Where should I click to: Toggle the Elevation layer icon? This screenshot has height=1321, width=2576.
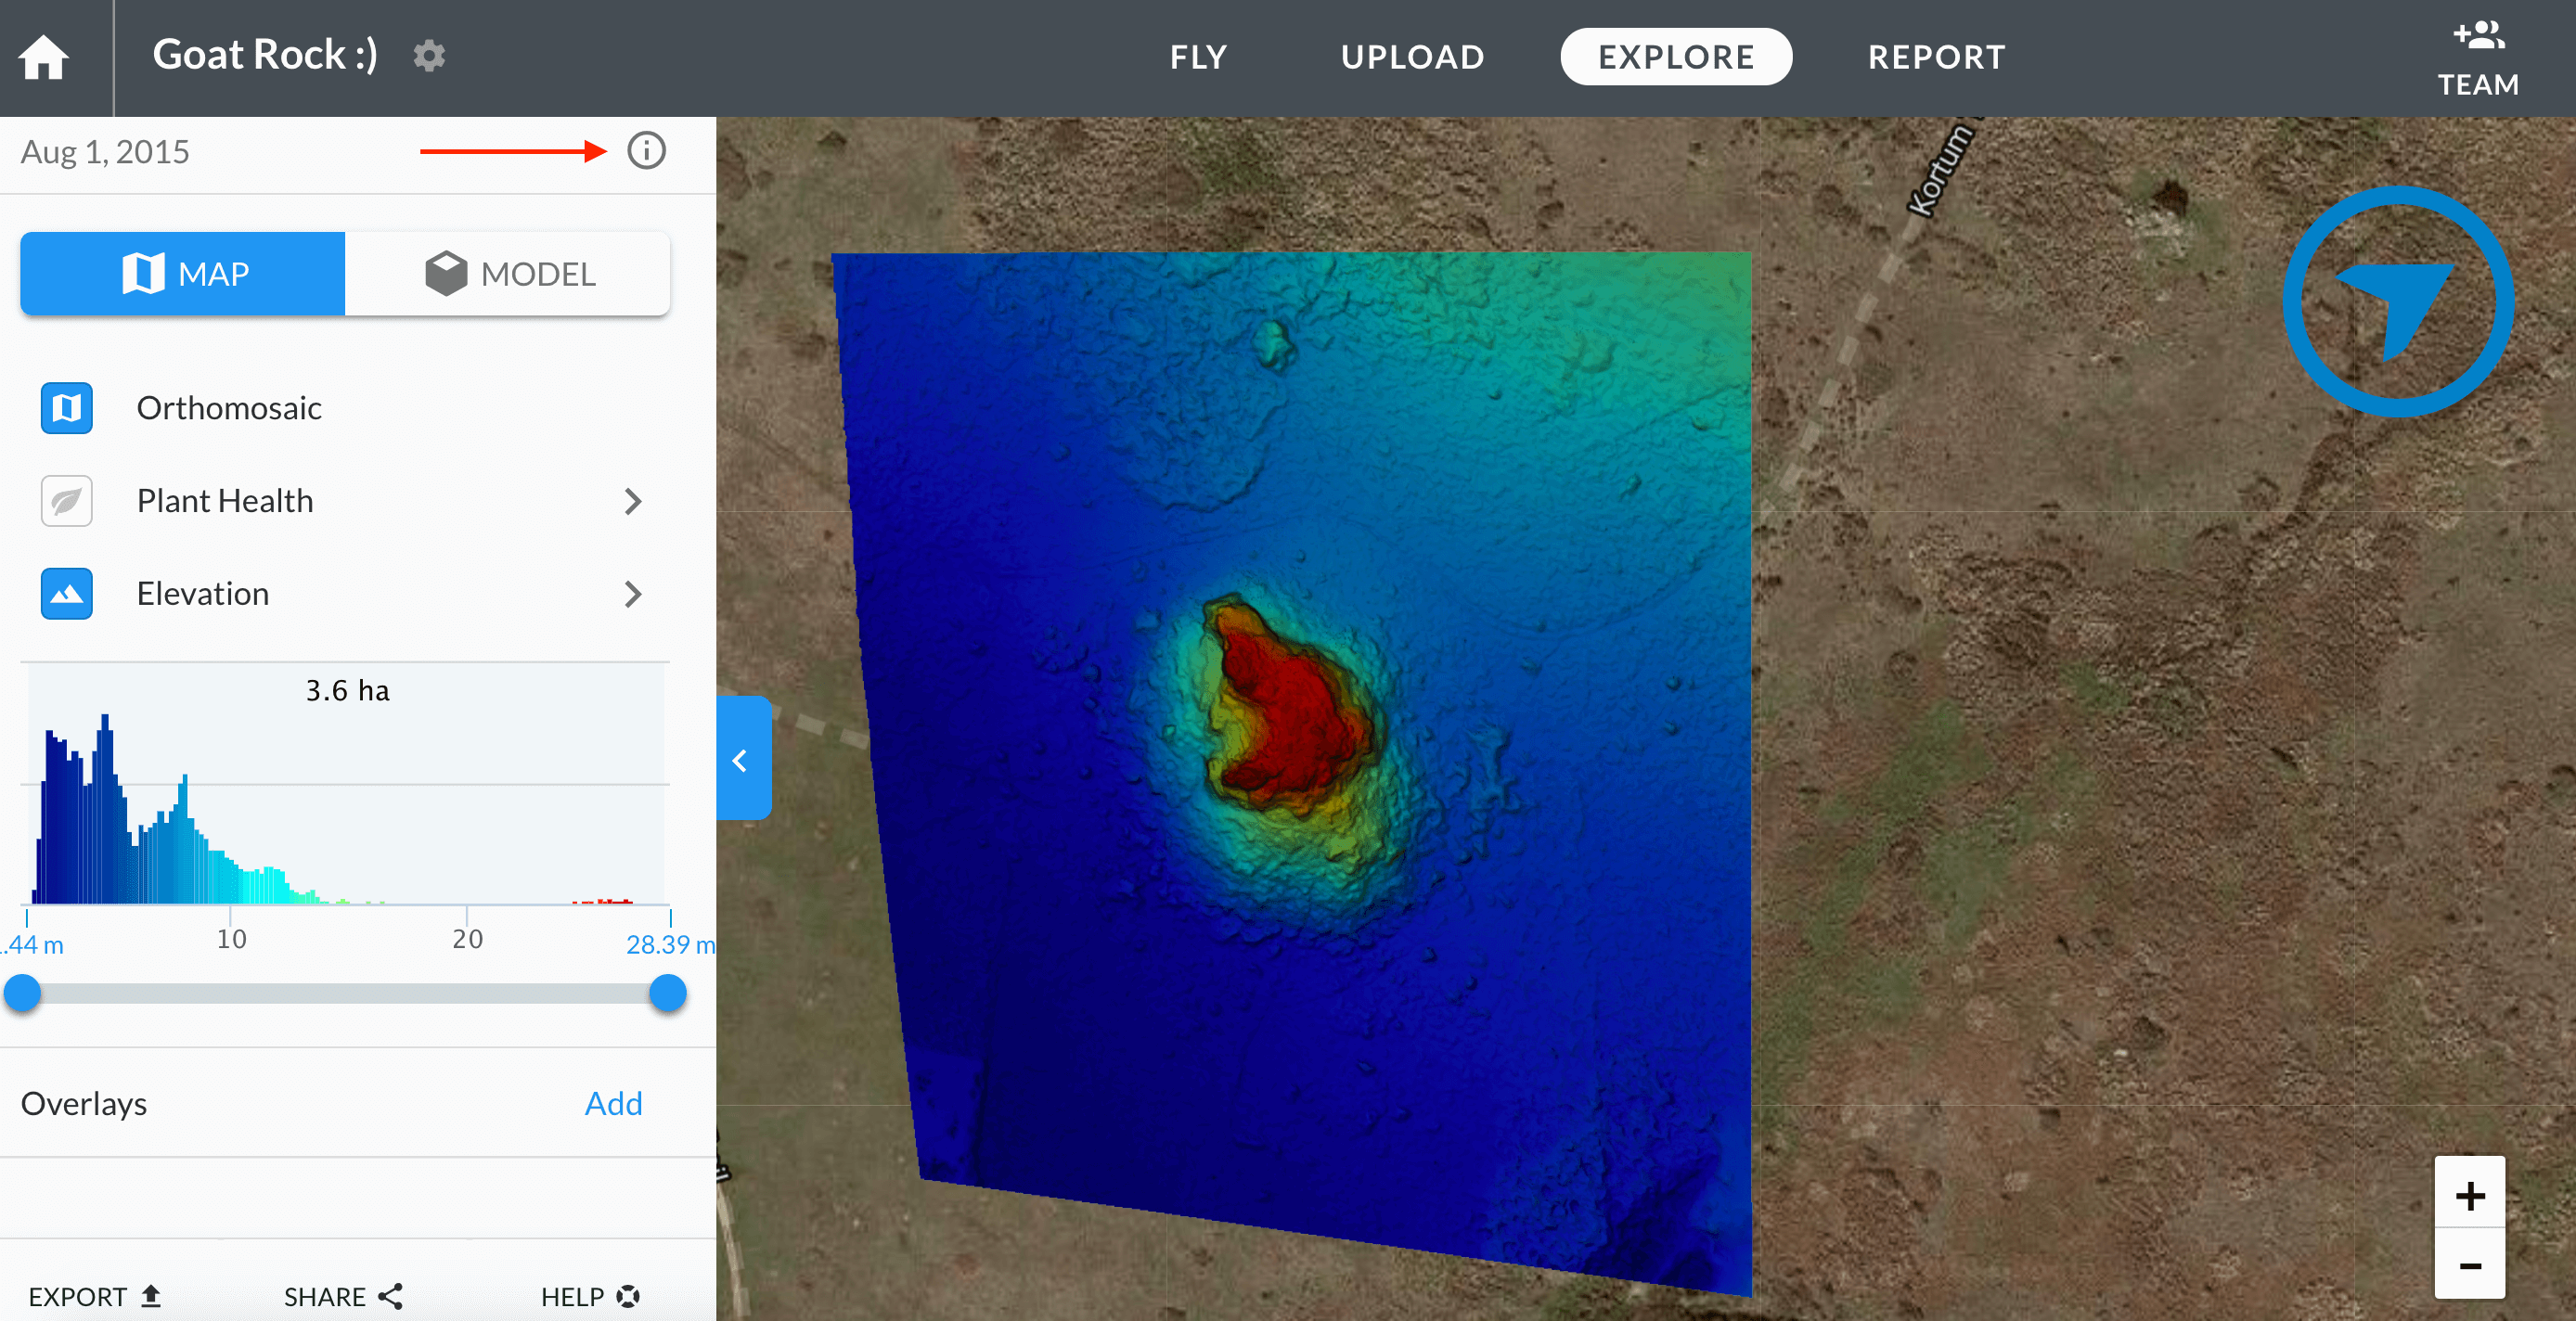(67, 594)
